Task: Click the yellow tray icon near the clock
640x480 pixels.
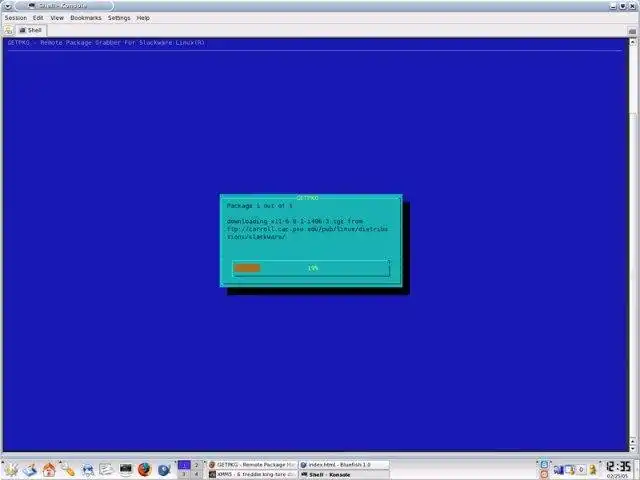Action: (593, 470)
